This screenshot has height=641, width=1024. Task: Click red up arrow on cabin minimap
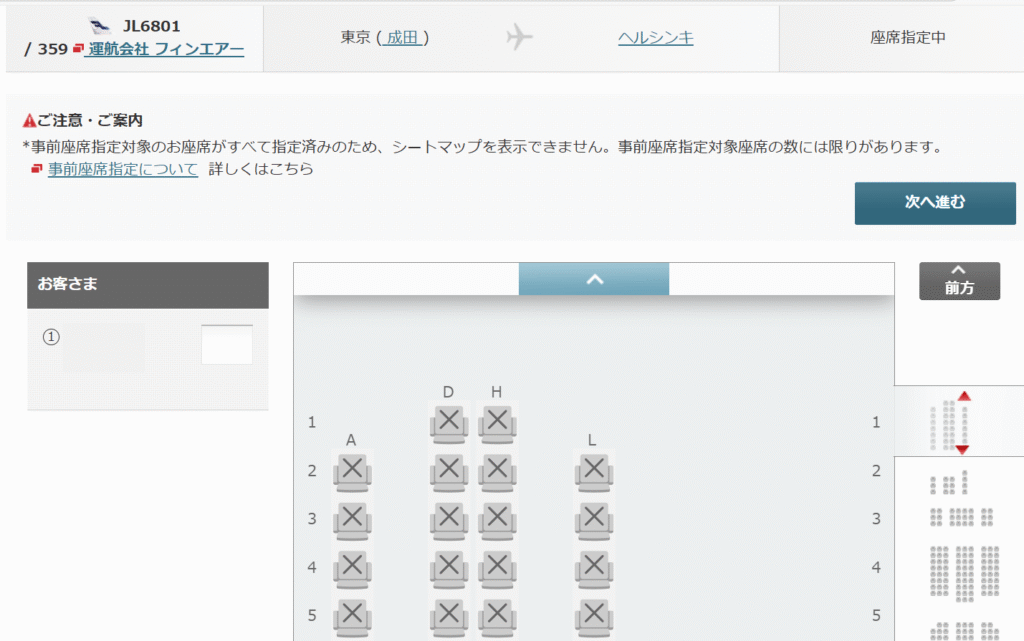pos(964,396)
